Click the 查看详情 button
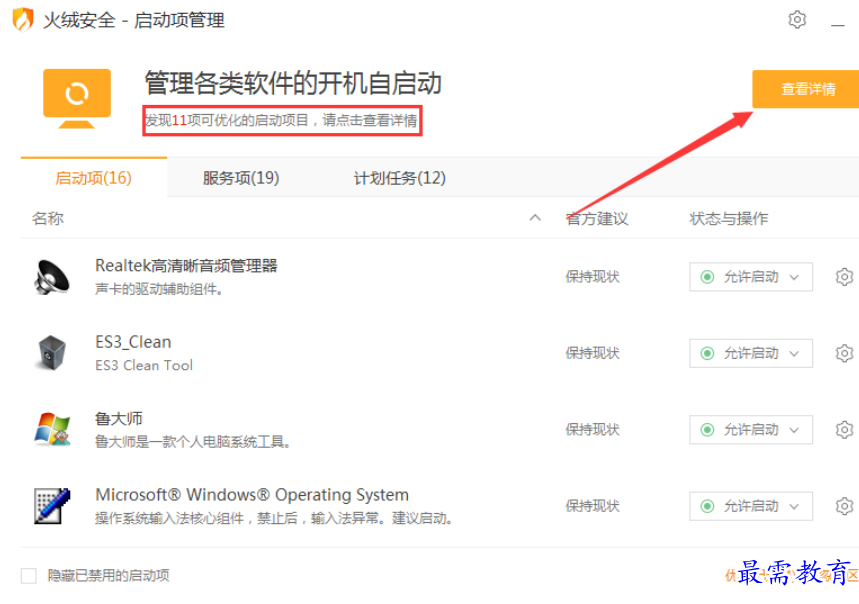The height and width of the screenshot is (604, 859). [x=805, y=89]
